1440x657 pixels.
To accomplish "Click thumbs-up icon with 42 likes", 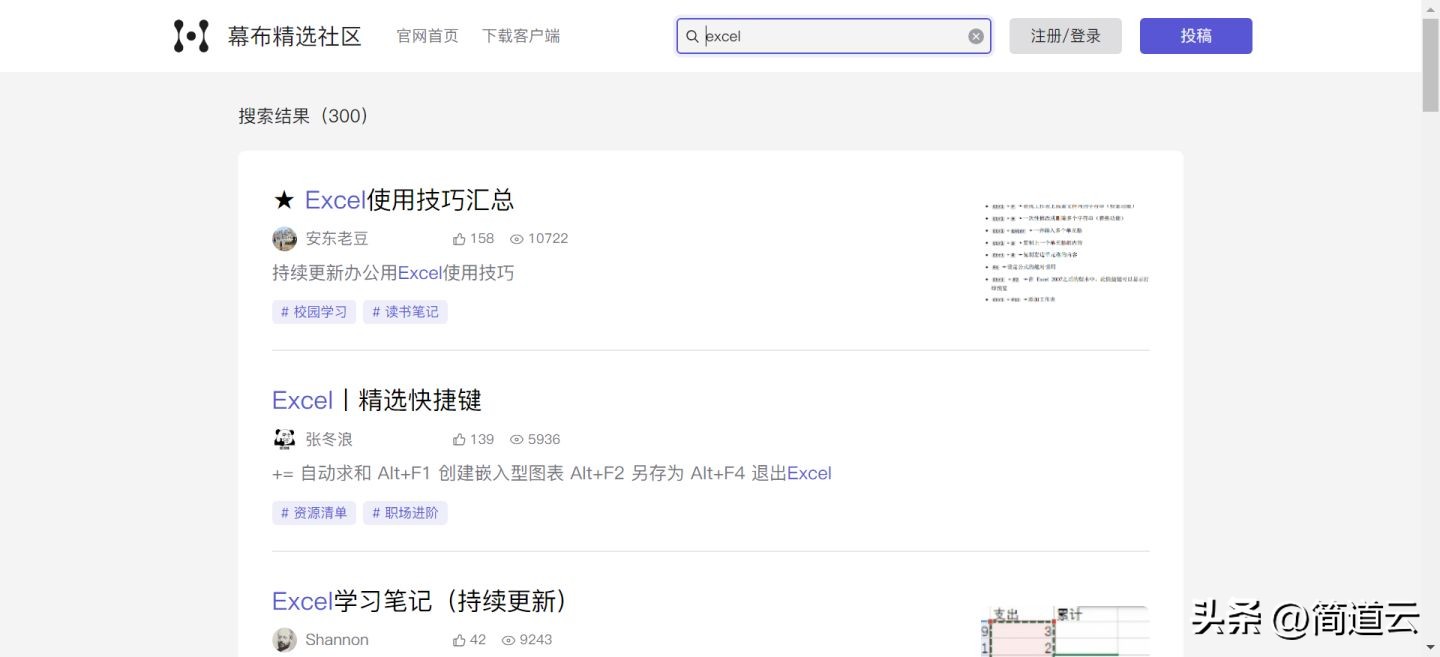I will 459,640.
